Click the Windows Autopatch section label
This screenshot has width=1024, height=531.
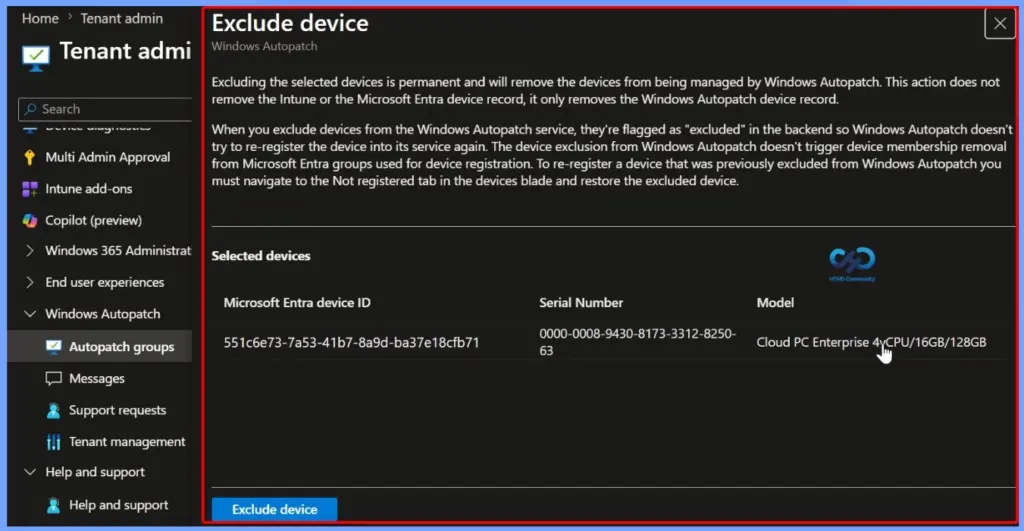coord(103,314)
